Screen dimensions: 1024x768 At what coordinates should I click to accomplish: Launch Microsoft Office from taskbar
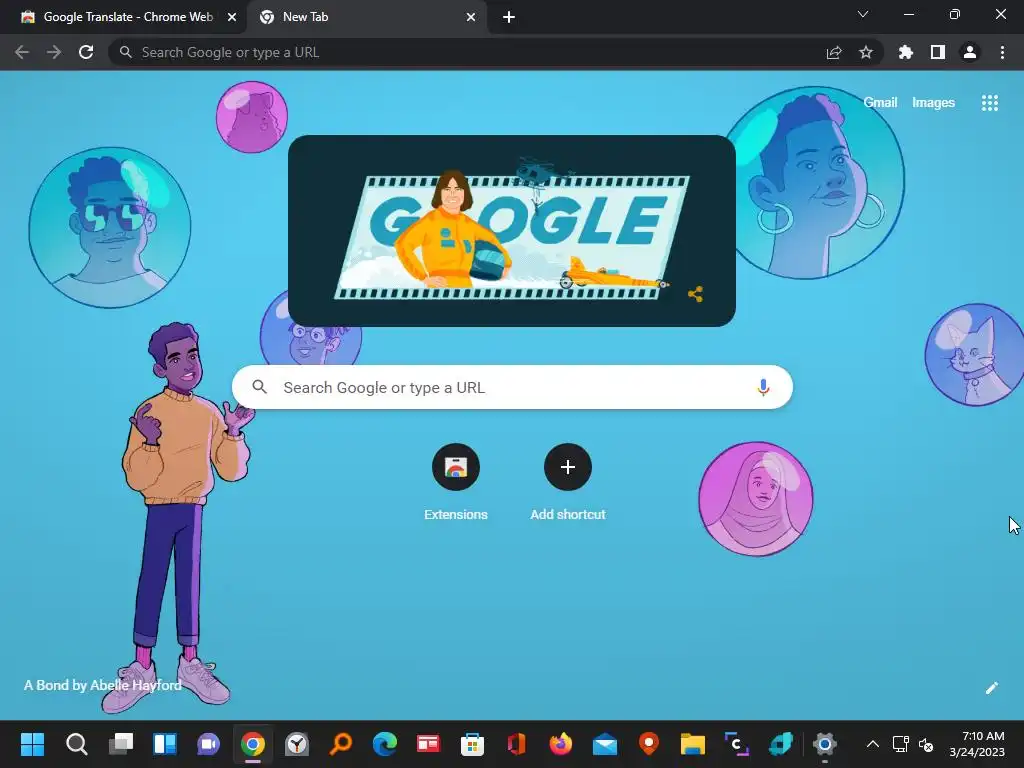517,744
